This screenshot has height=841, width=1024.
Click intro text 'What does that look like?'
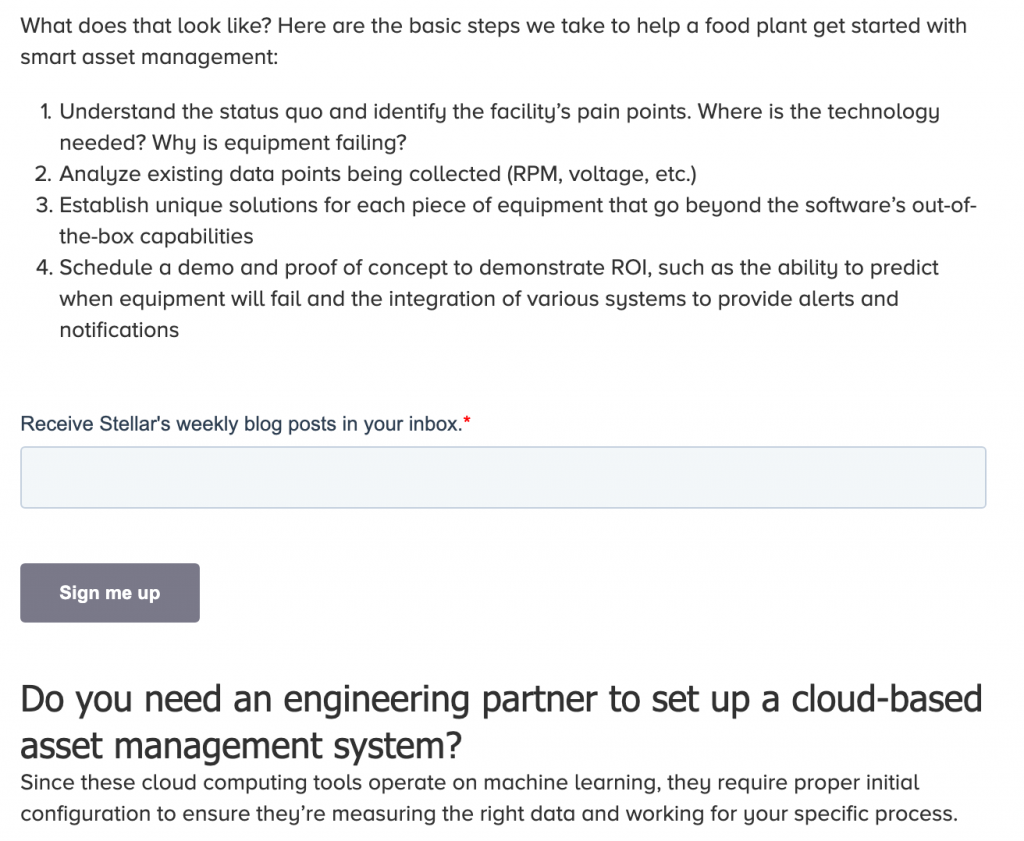point(146,26)
